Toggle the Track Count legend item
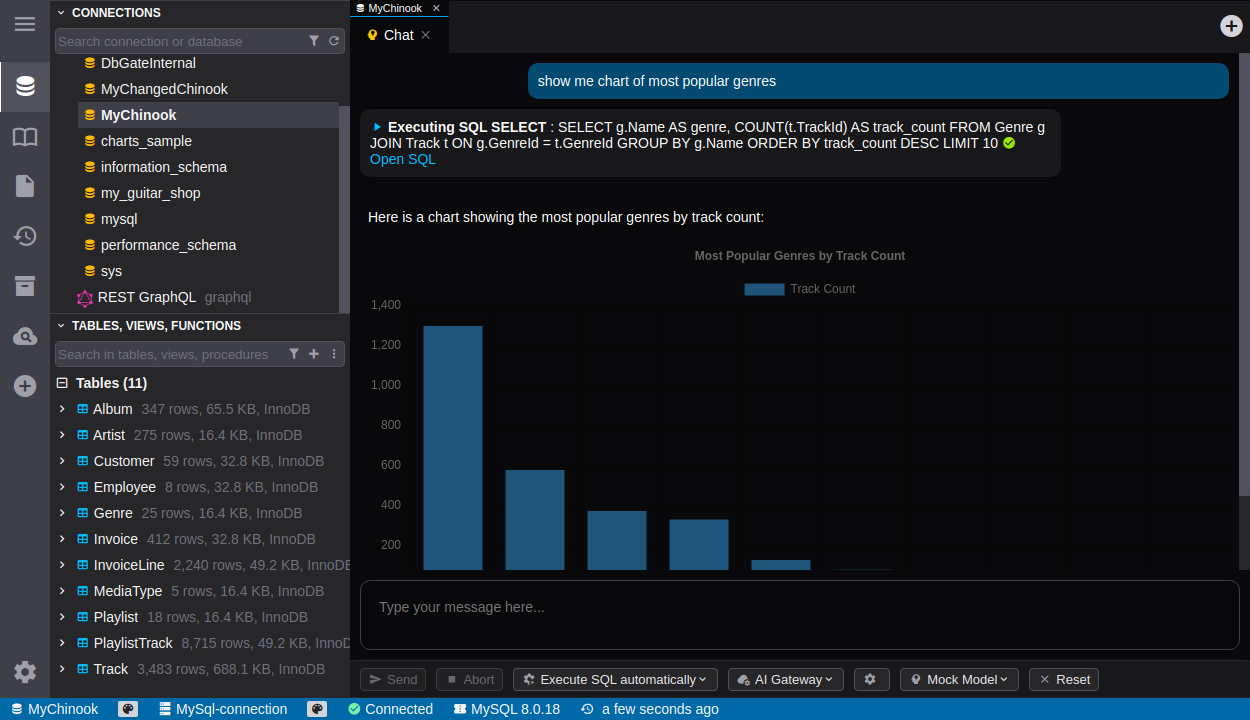Screen dimensions: 1250x720 tap(800, 289)
